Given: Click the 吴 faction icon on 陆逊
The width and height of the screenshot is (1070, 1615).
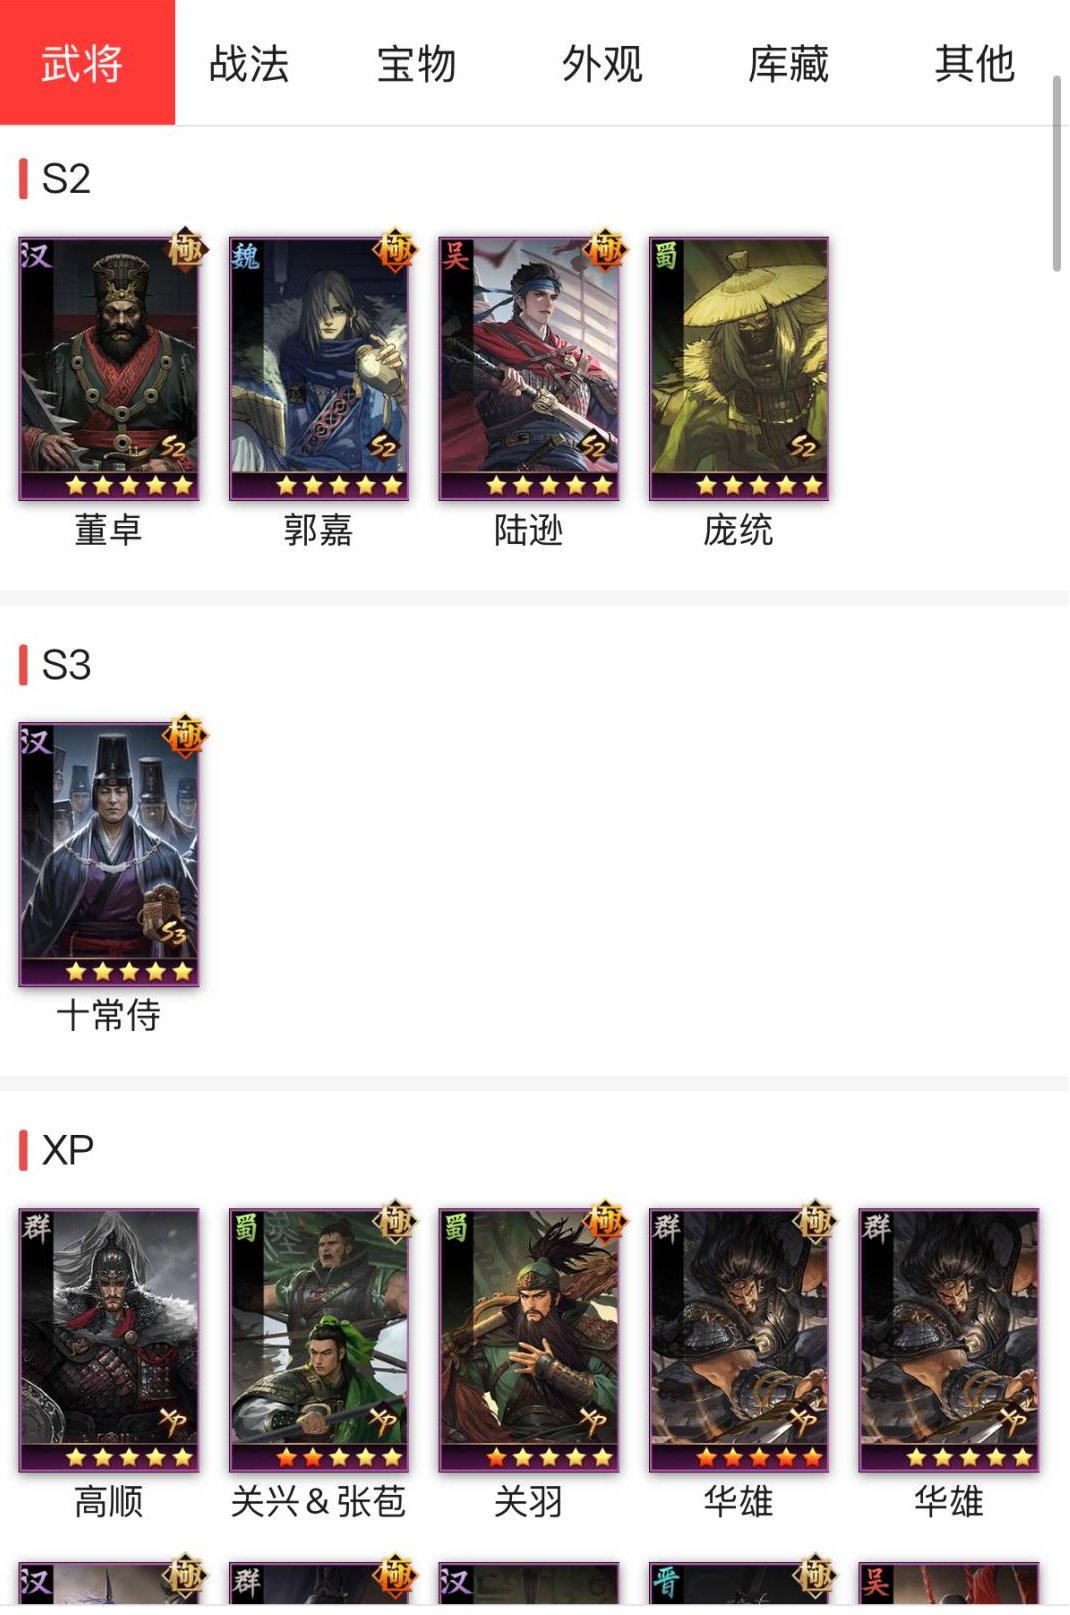Looking at the screenshot, I should (x=455, y=256).
